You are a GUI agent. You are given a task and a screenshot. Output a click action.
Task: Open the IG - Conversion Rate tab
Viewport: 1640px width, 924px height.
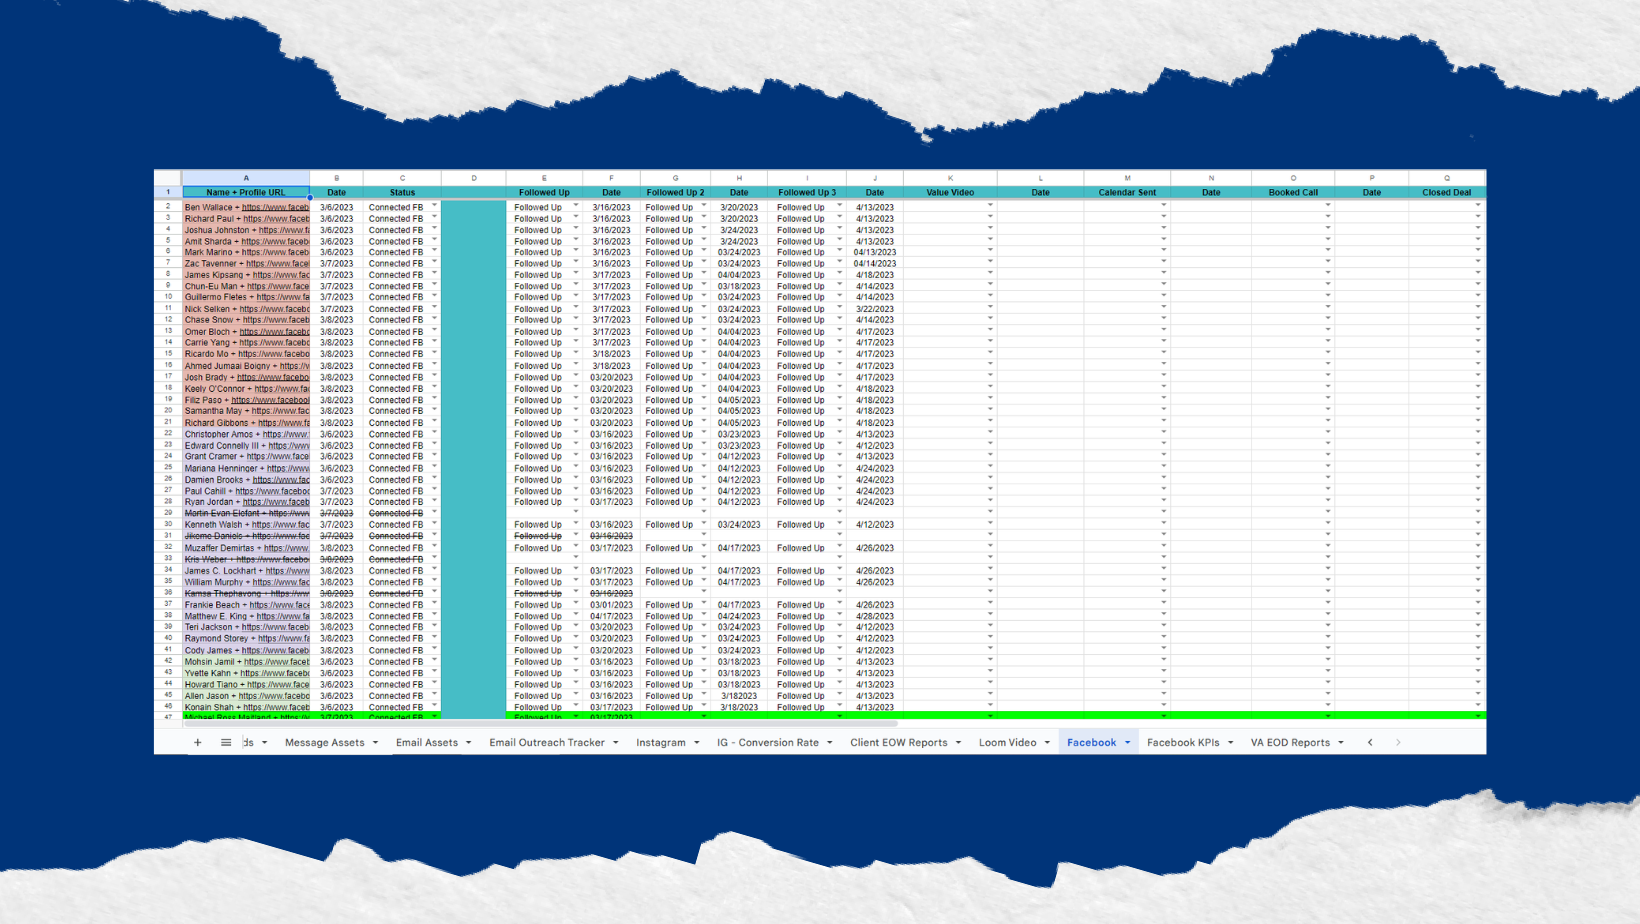[x=768, y=742]
